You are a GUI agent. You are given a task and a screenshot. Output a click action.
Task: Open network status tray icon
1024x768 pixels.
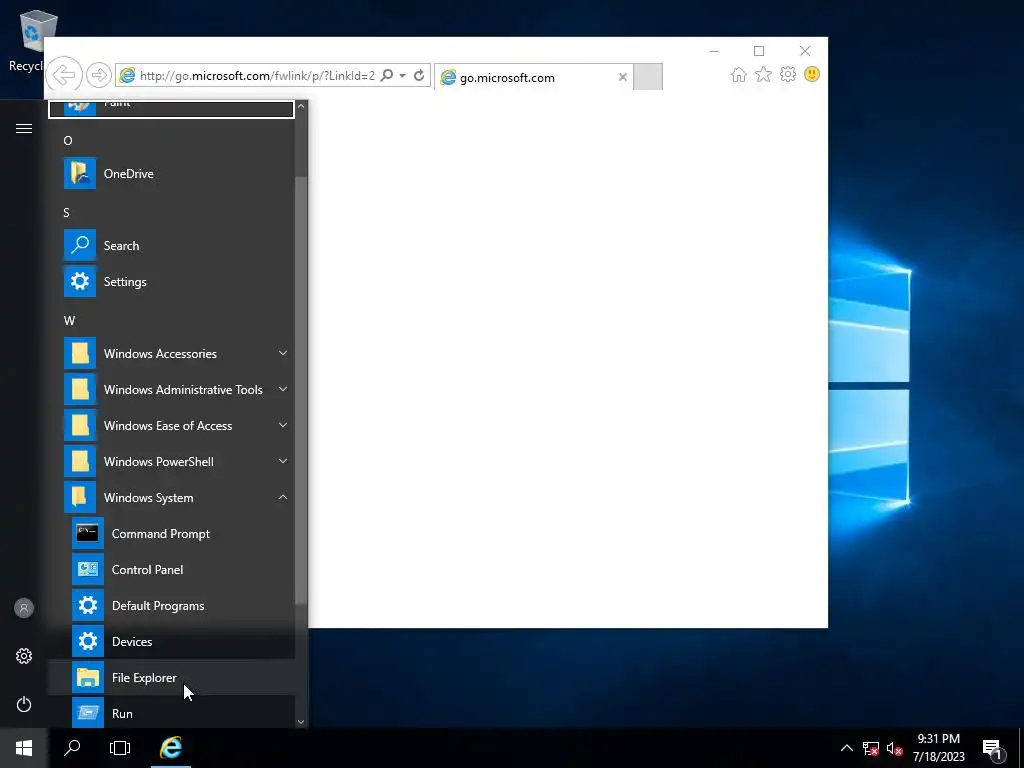[871, 748]
